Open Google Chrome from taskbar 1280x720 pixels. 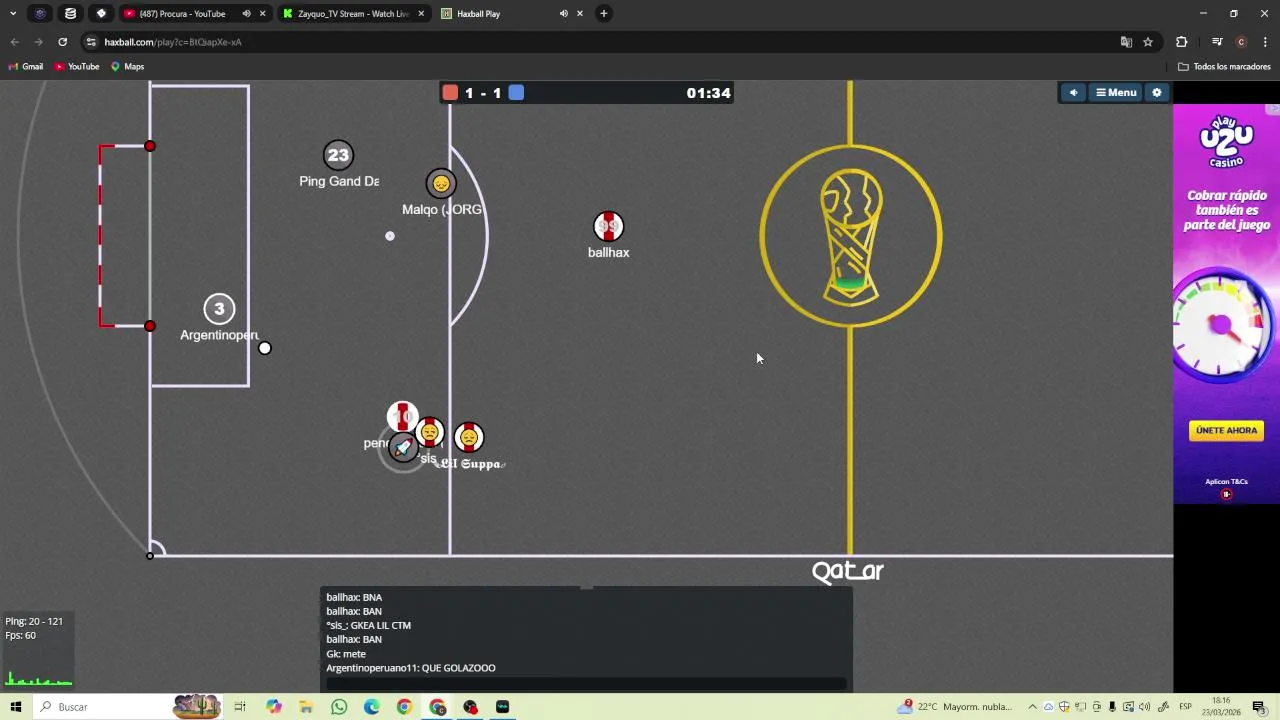point(404,707)
